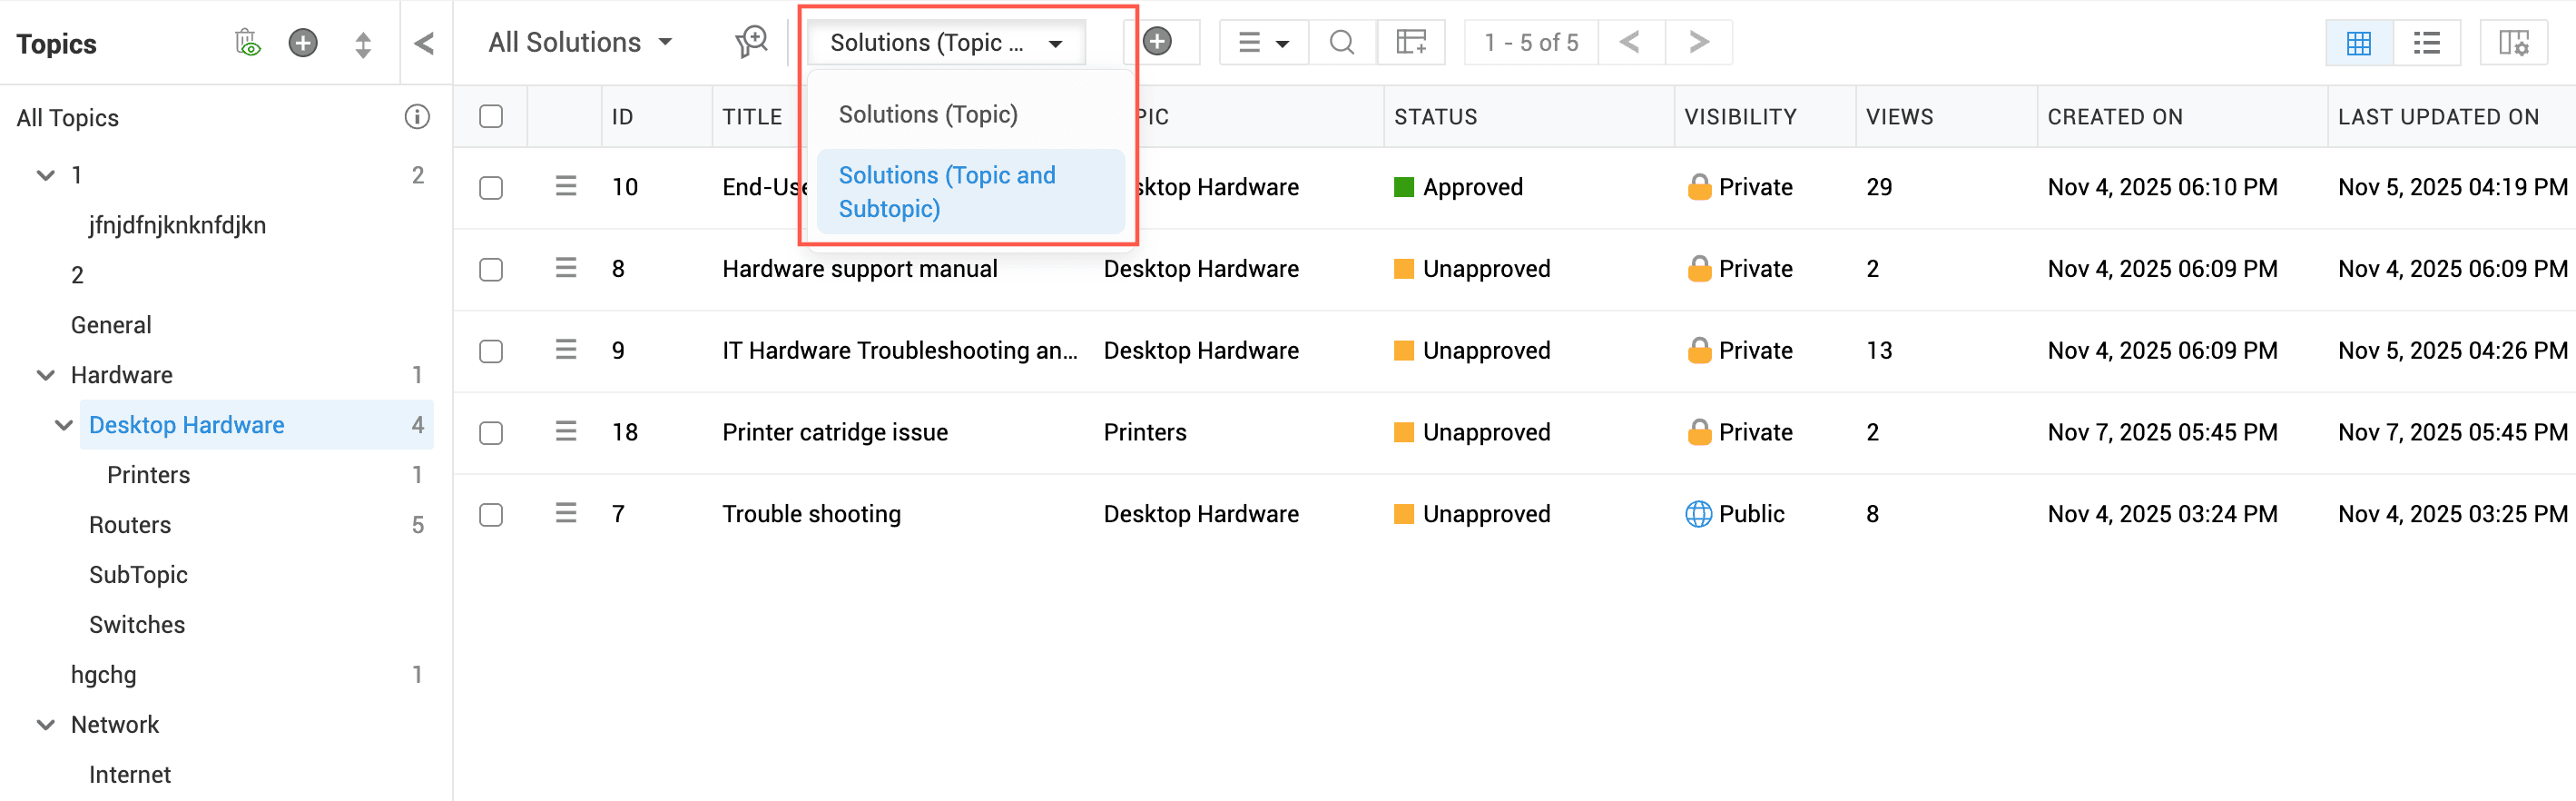This screenshot has width=2576, height=801.
Task: Choose Solutions (Topic and Subtopic) option
Action: (971, 192)
